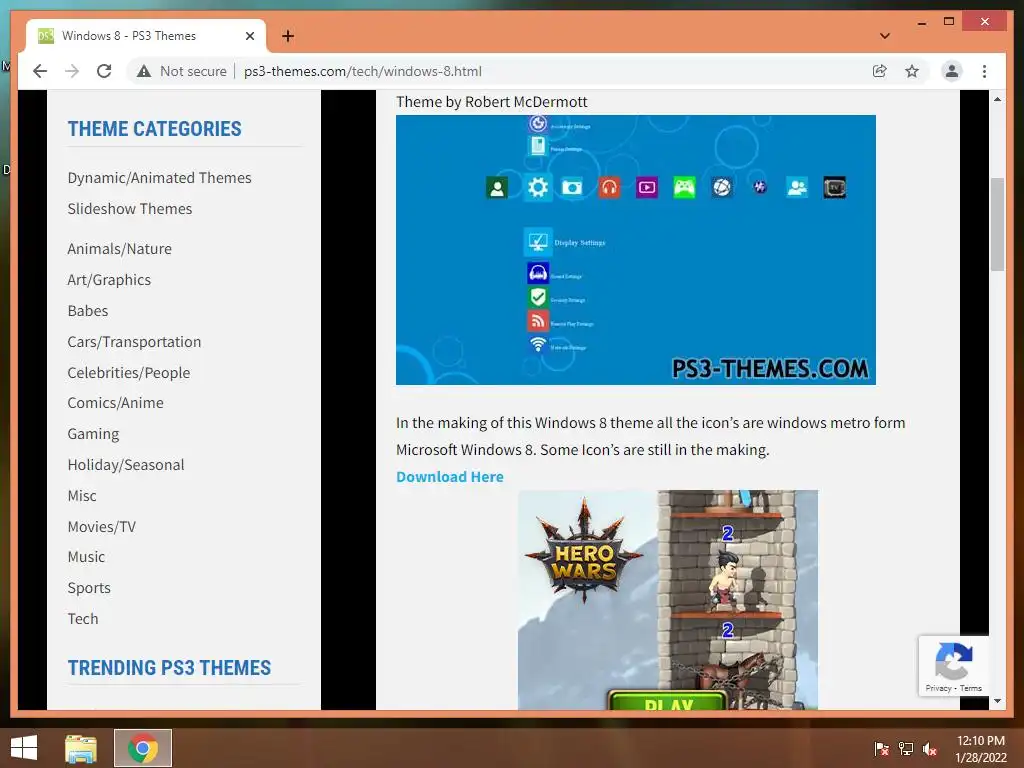Open Slideshow Themes category
The width and height of the screenshot is (1024, 768).
point(130,208)
